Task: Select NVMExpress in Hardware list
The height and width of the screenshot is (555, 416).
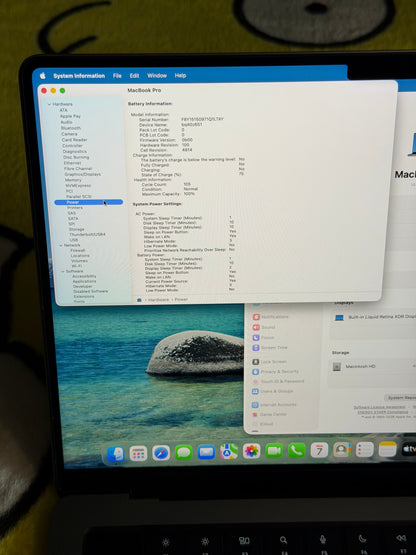Action: [78, 185]
